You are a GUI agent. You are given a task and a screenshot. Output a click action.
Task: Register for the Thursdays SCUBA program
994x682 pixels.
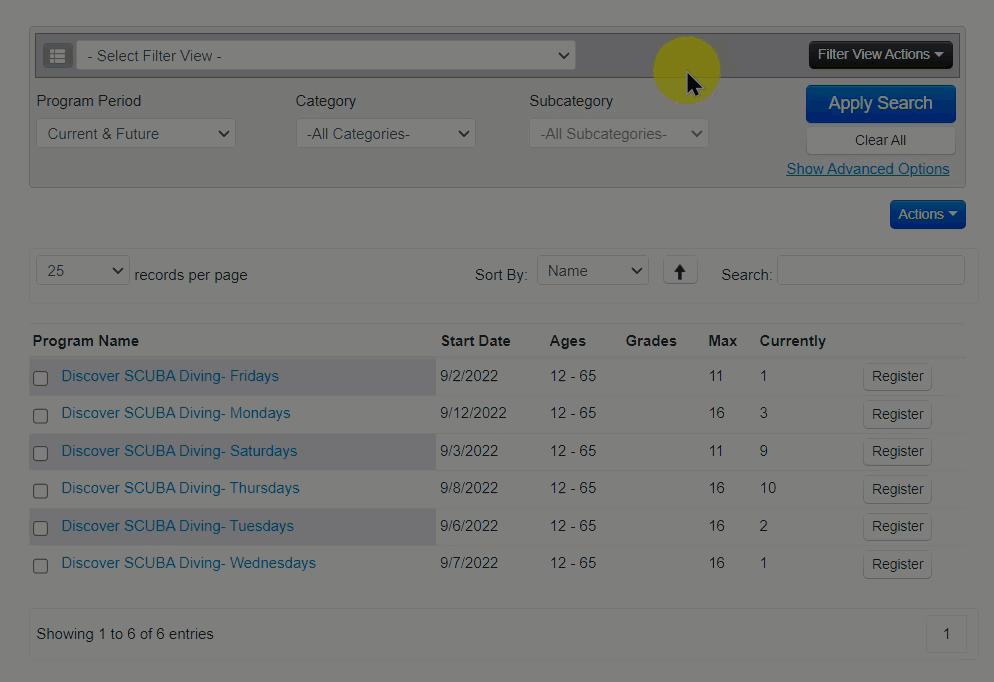(897, 489)
